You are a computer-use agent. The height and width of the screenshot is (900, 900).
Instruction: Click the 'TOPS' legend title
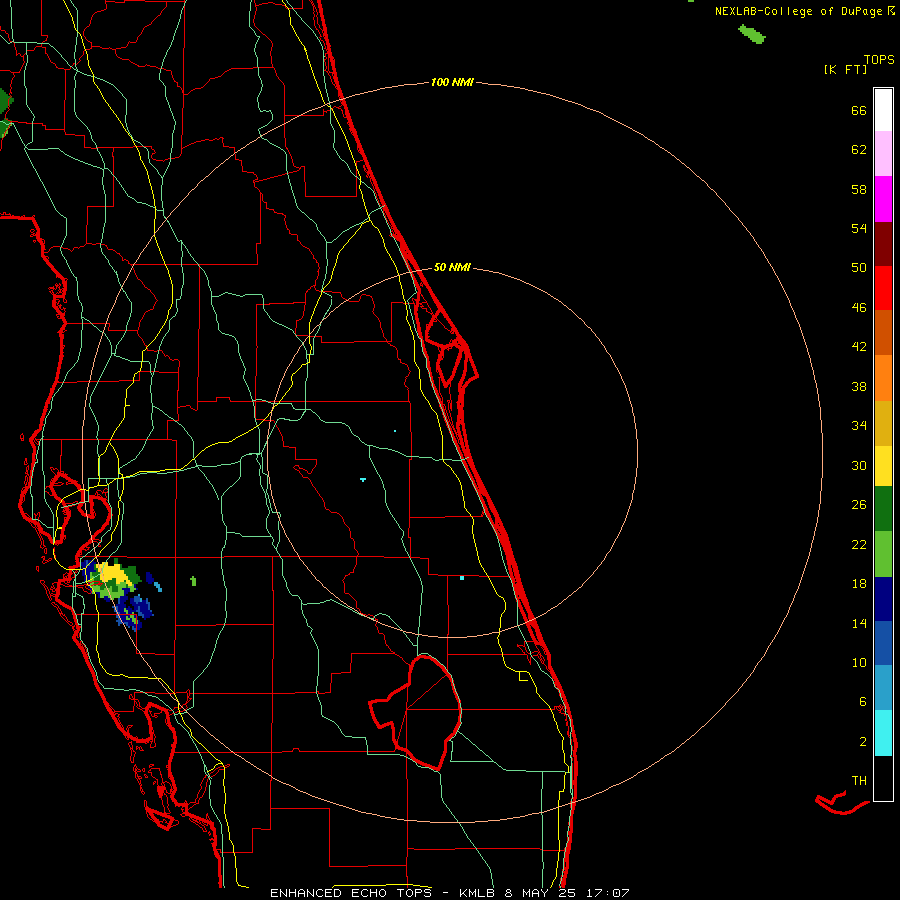(x=879, y=59)
